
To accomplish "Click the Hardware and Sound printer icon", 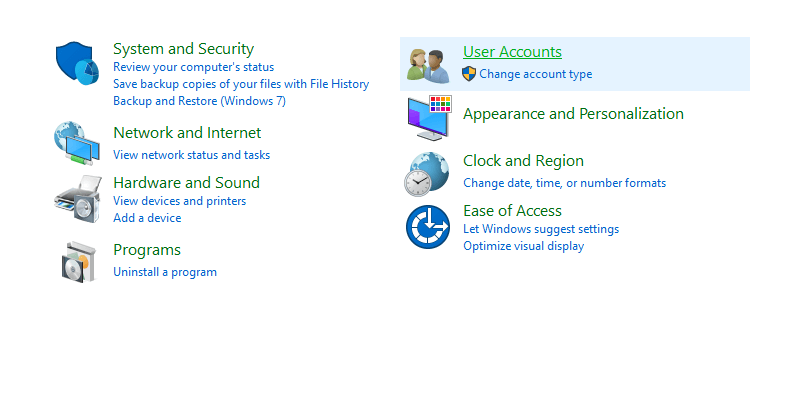I will coord(78,199).
